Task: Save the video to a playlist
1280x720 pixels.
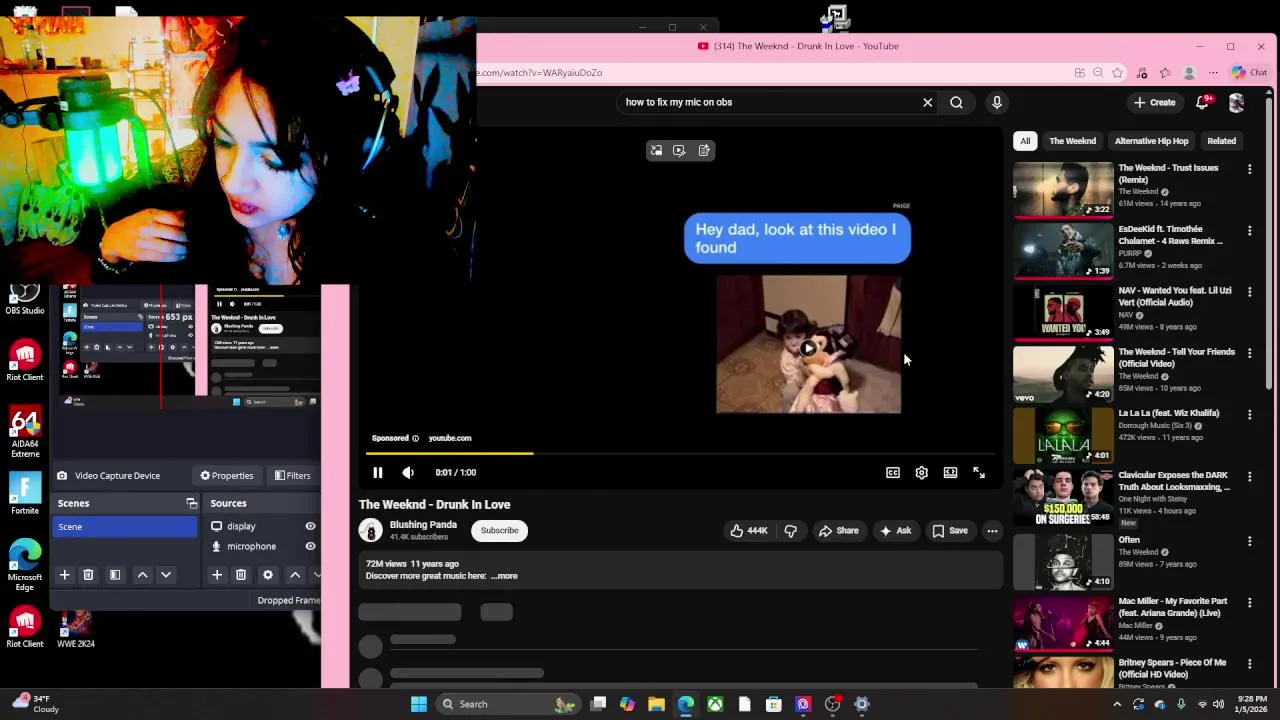Action: tap(950, 531)
